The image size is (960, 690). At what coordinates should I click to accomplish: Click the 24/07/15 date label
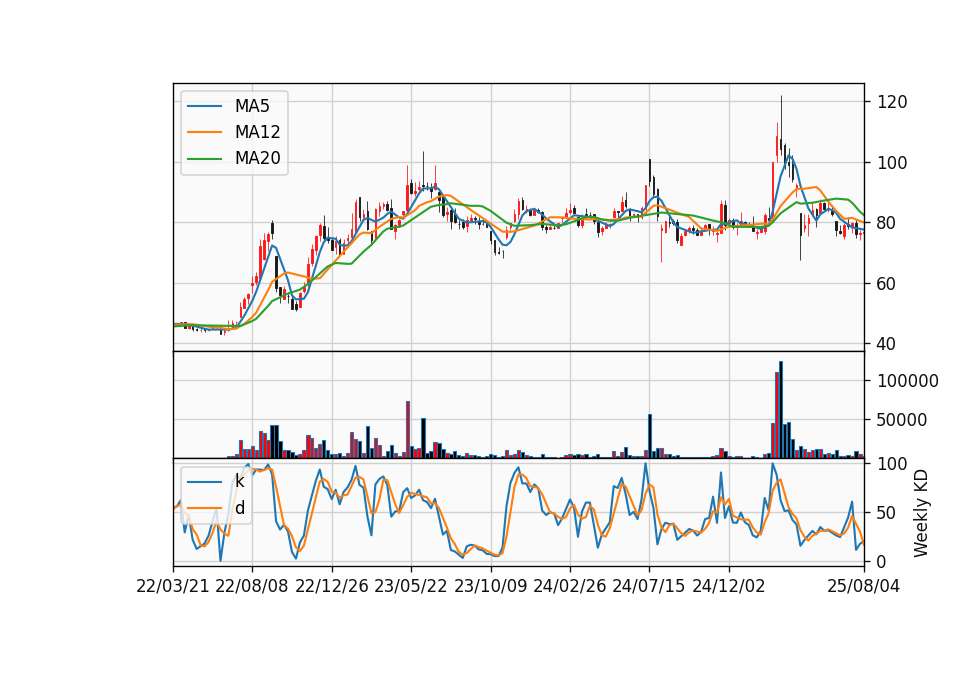[x=649, y=586]
